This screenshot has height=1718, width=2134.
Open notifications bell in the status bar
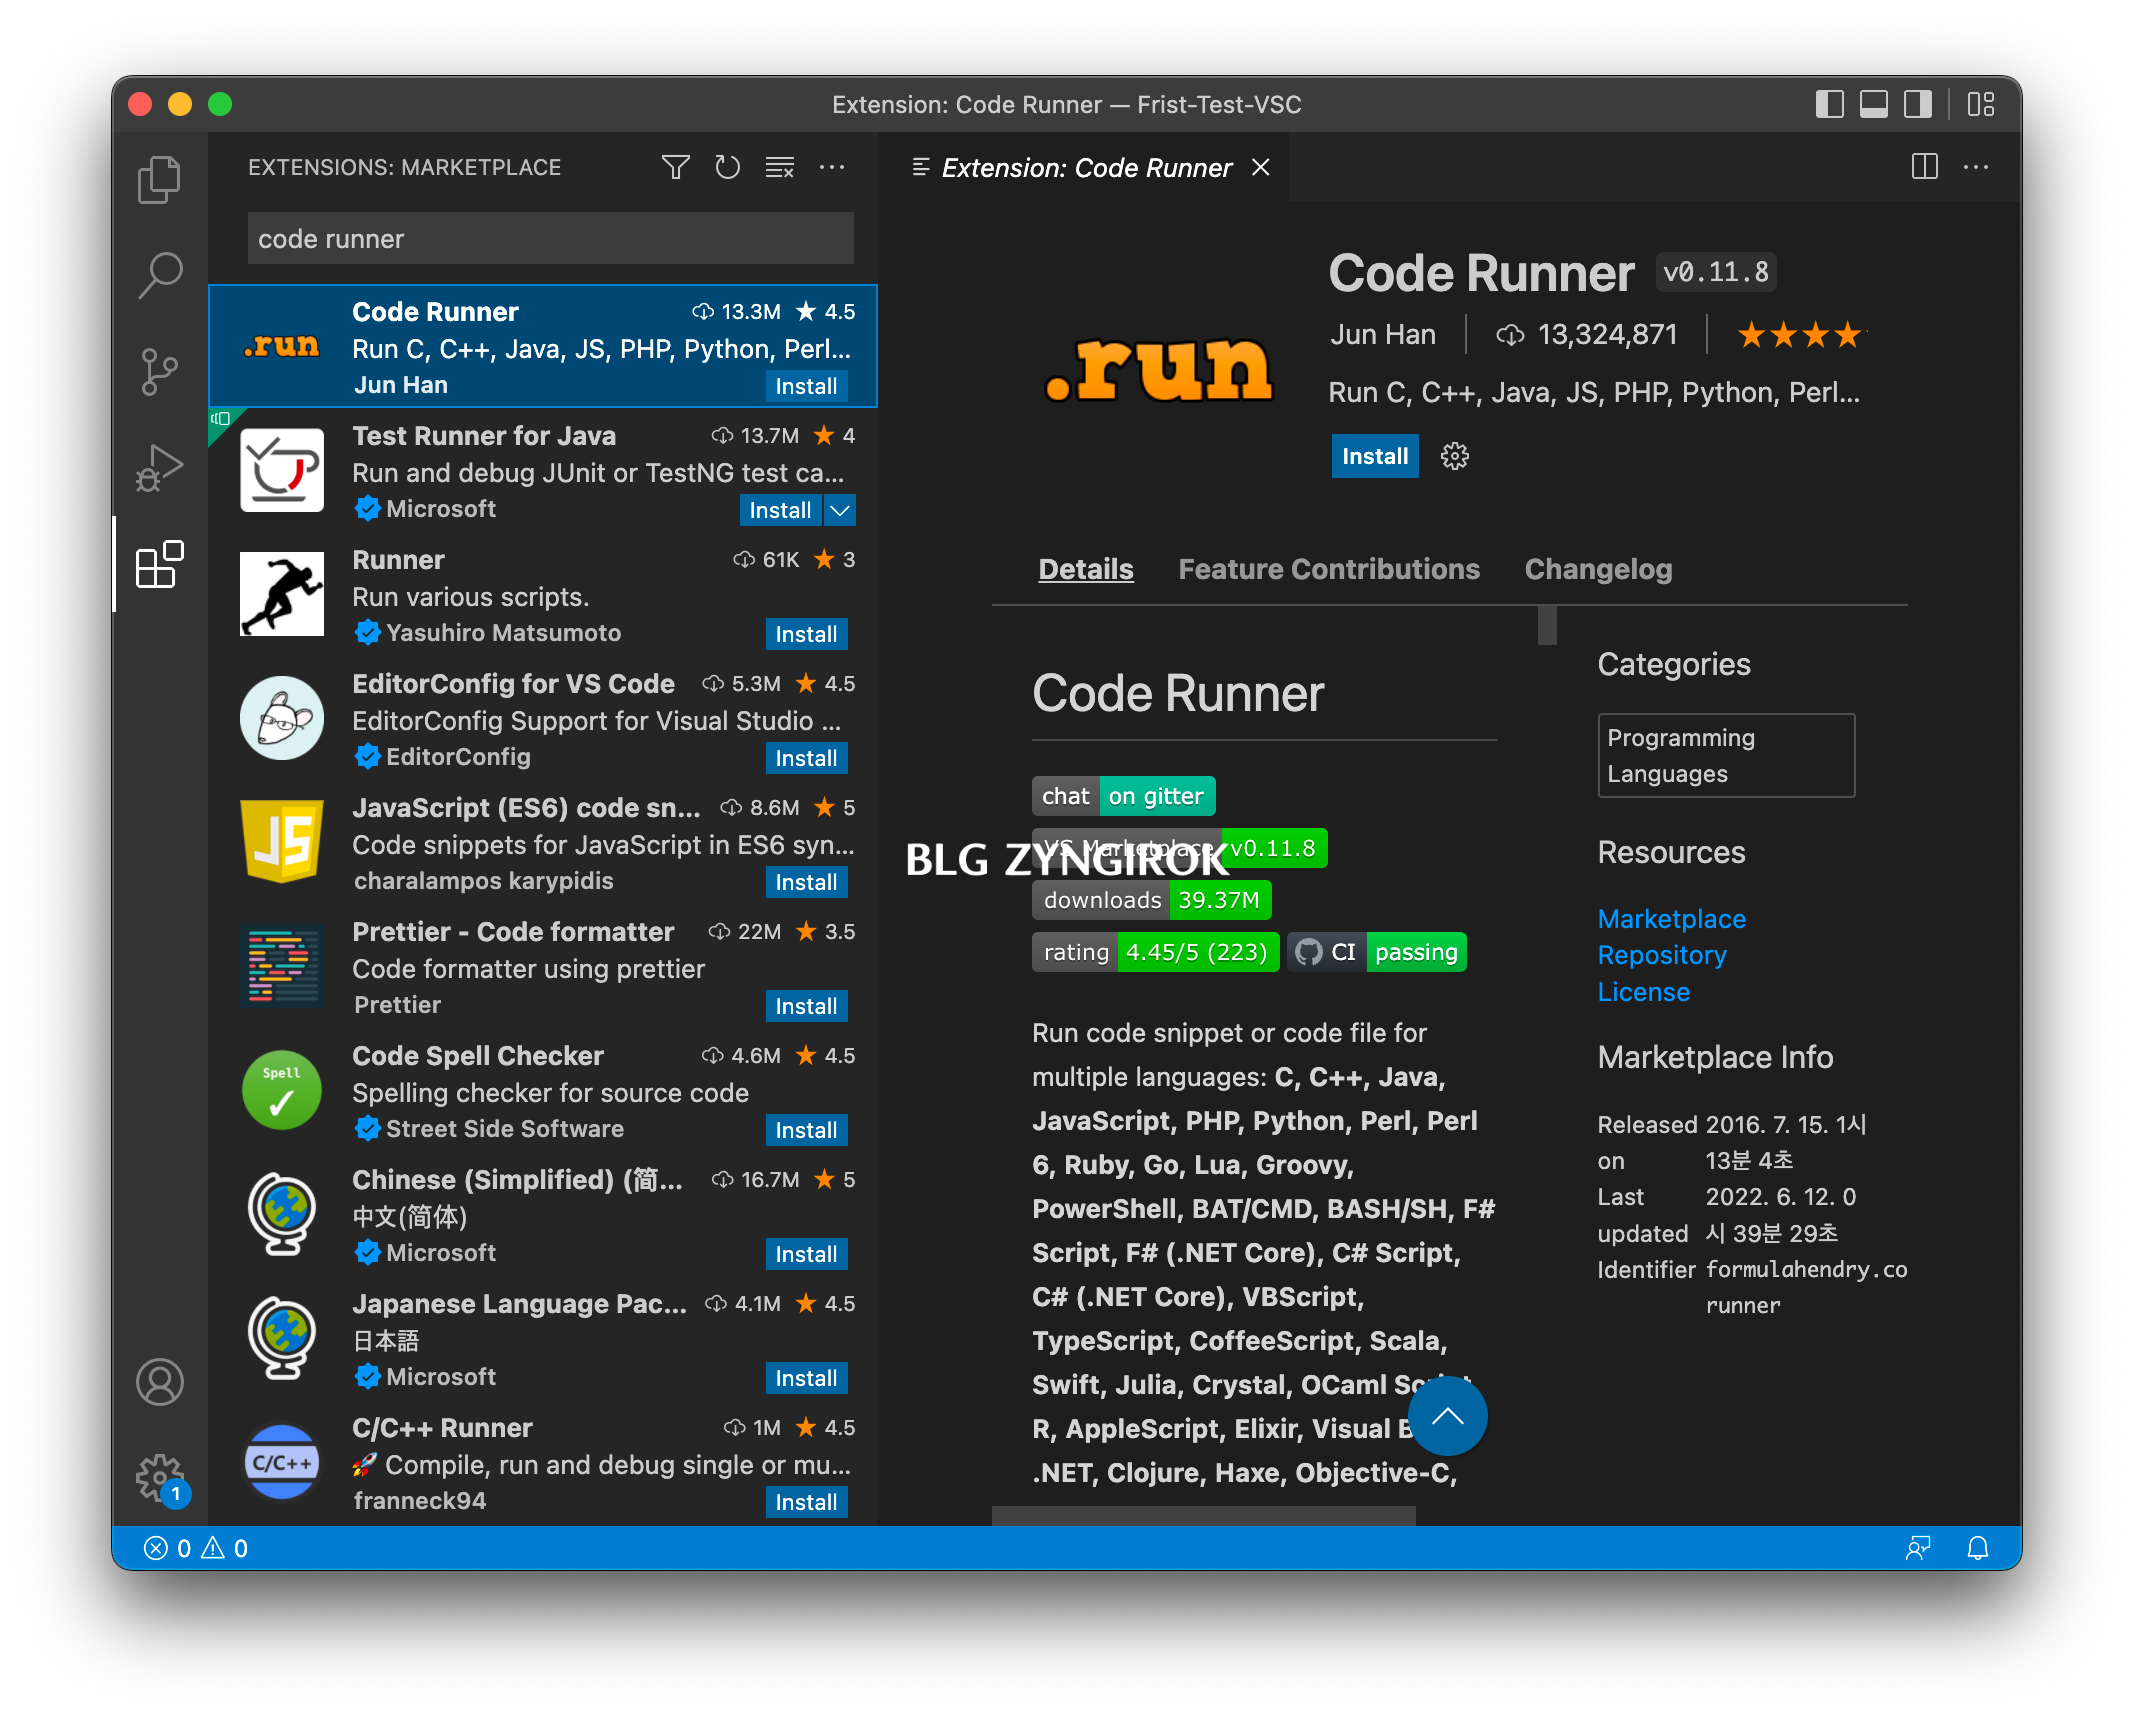[1979, 1547]
